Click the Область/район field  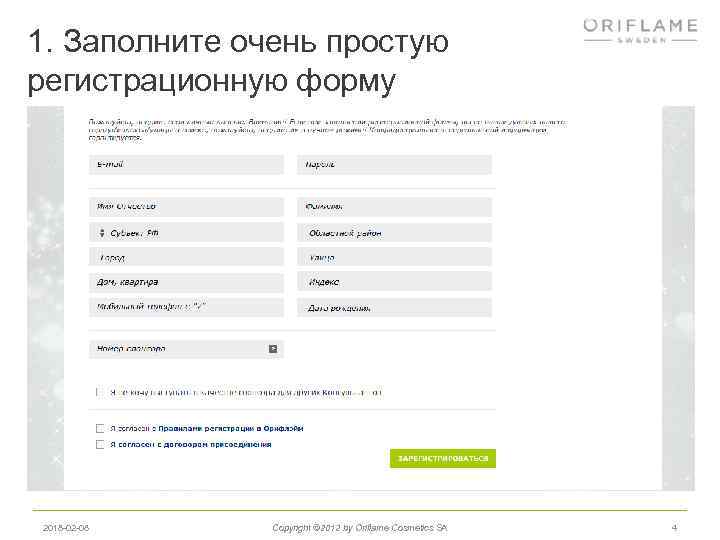tap(394, 233)
